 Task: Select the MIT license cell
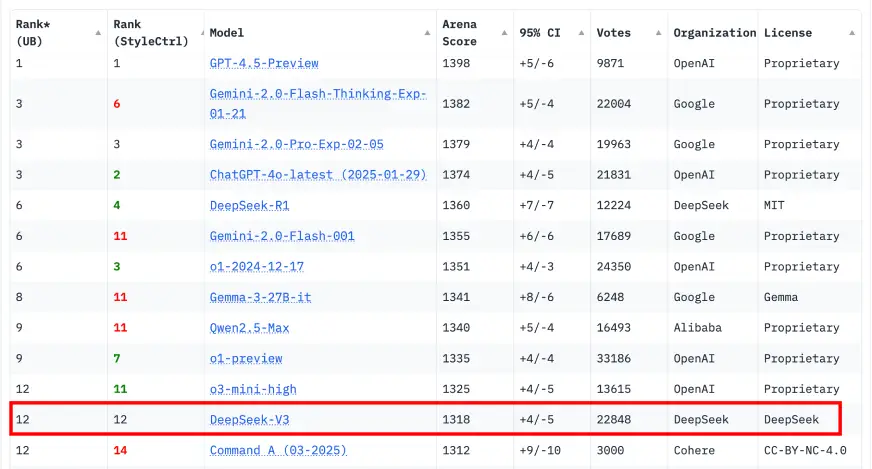click(774, 205)
